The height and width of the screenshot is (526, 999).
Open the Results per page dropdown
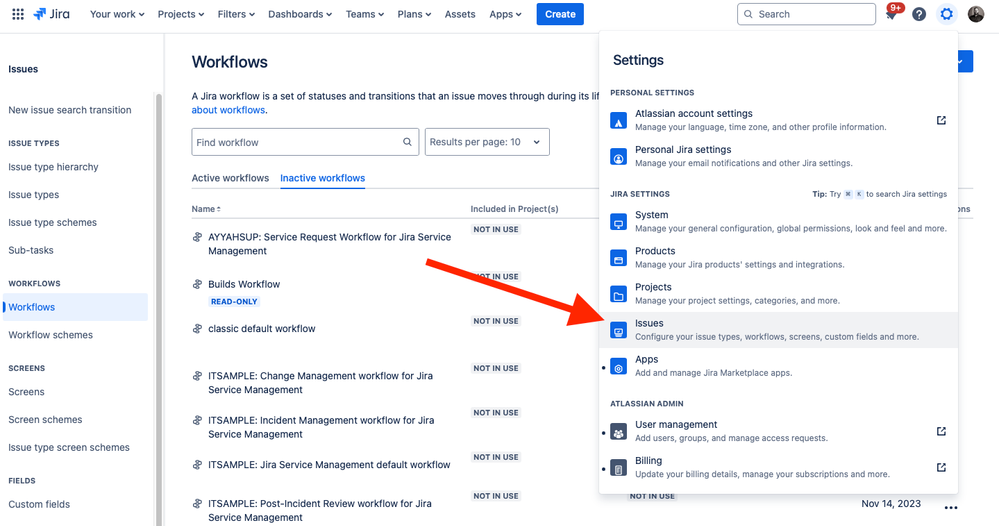coord(487,142)
